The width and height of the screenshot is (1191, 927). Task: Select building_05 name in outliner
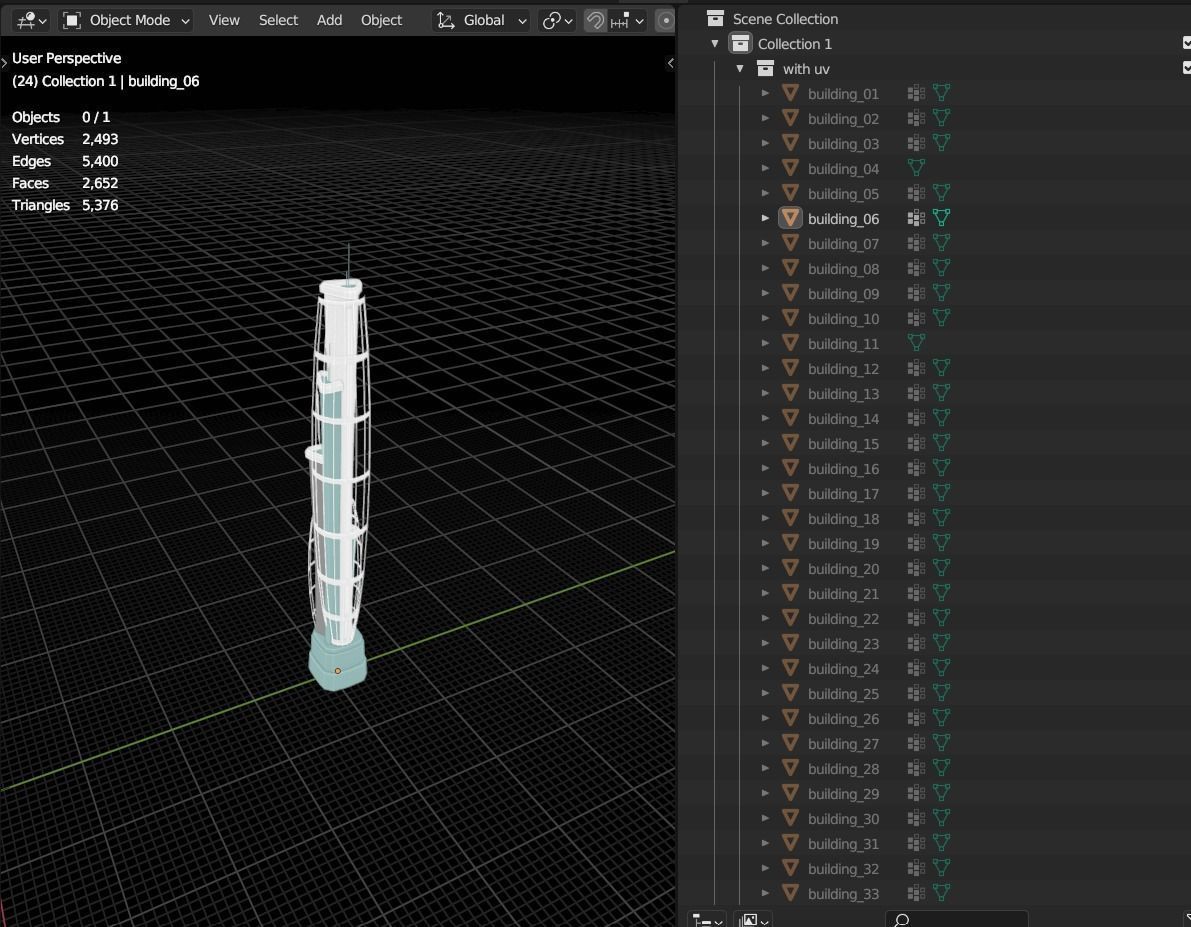tap(843, 194)
